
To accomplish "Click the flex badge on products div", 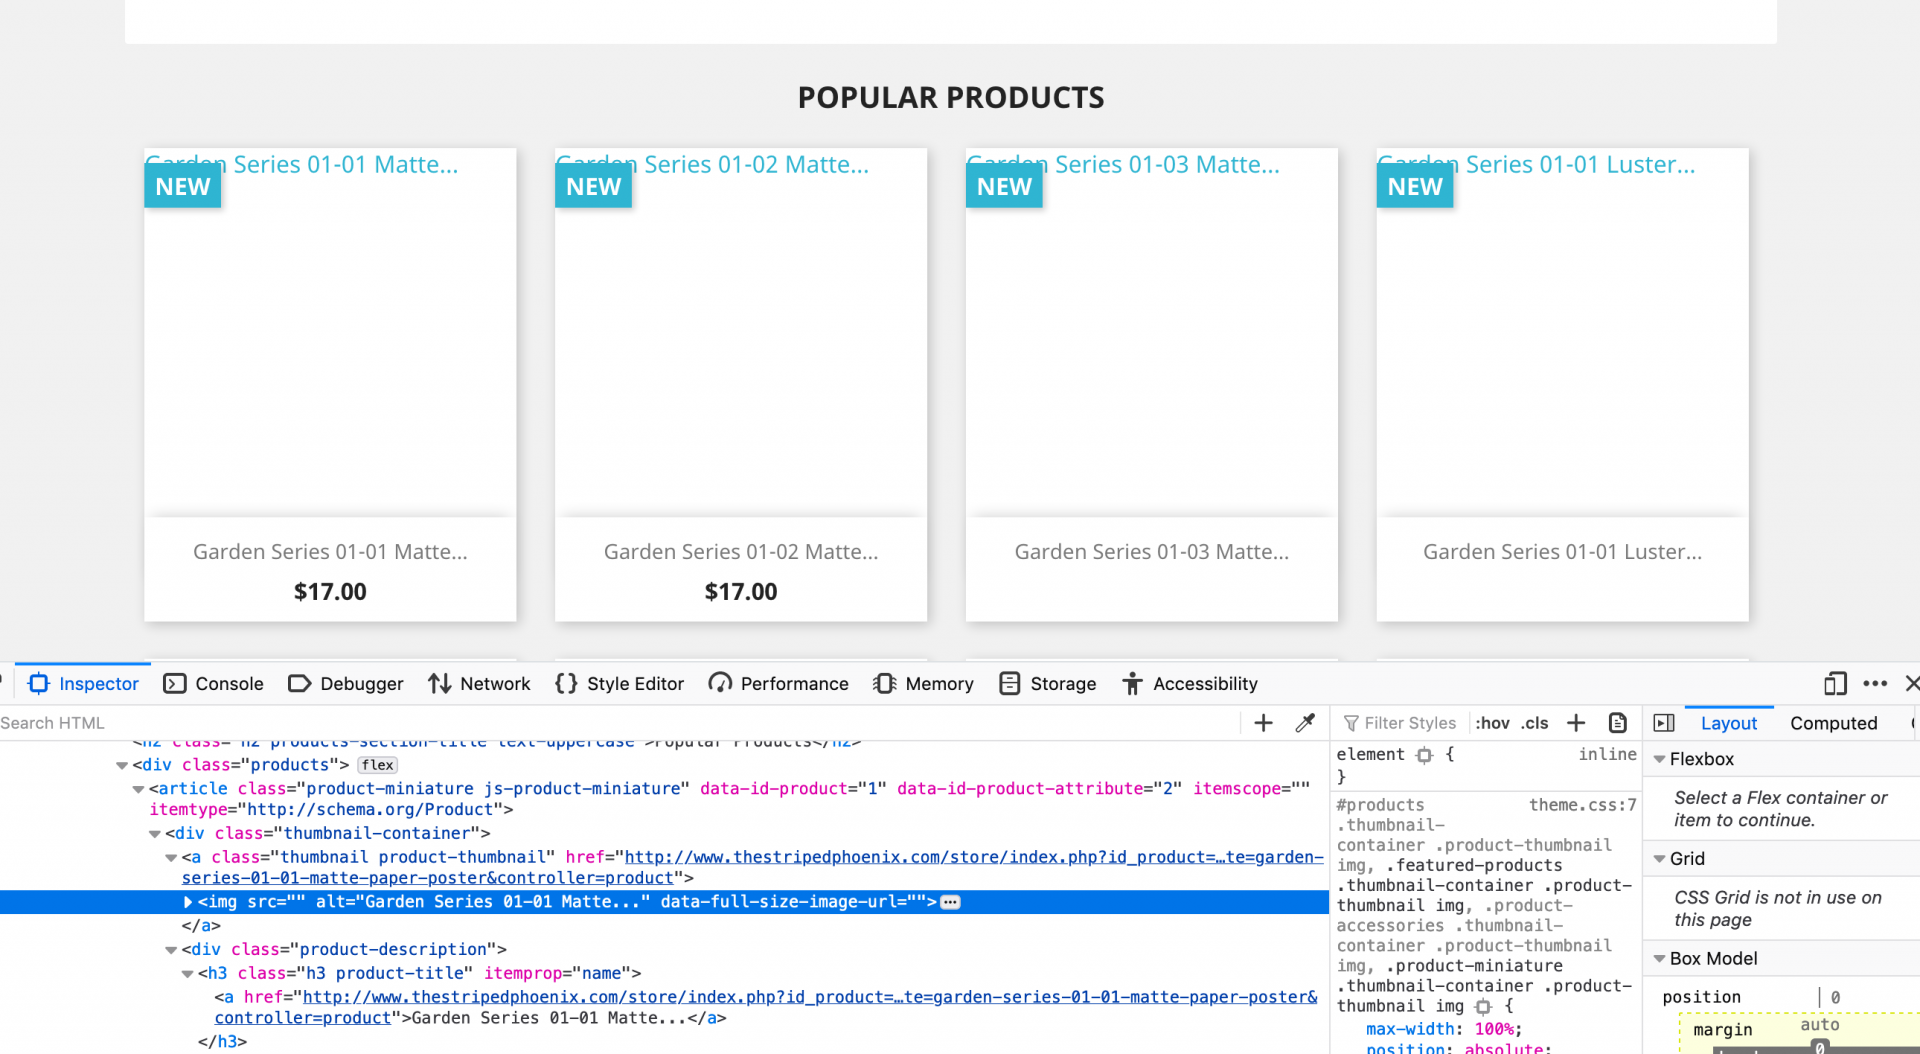I will click(x=378, y=765).
